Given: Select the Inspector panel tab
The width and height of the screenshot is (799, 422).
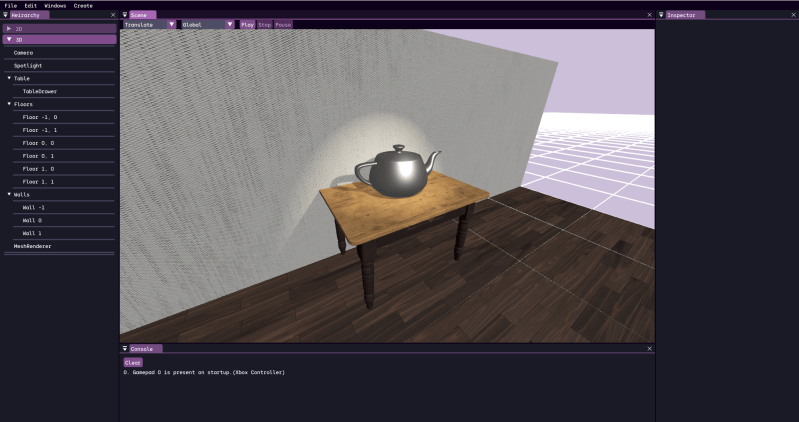Looking at the screenshot, I should tap(685, 15).
